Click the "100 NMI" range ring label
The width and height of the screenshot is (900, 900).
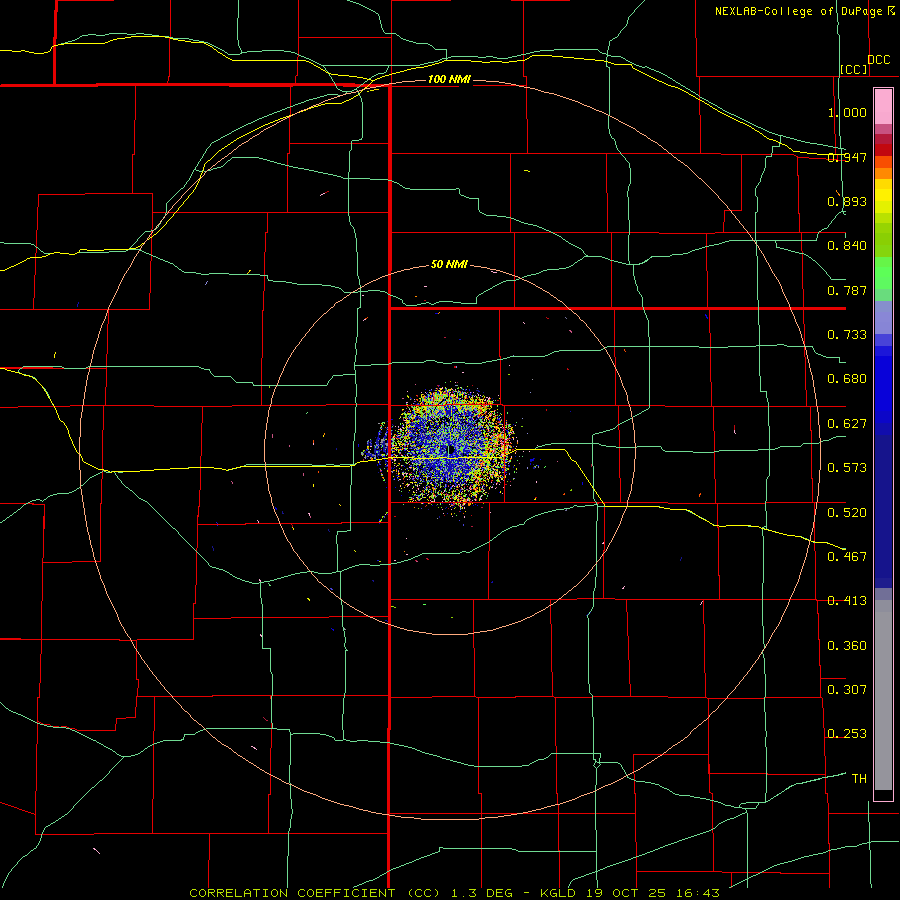449,79
